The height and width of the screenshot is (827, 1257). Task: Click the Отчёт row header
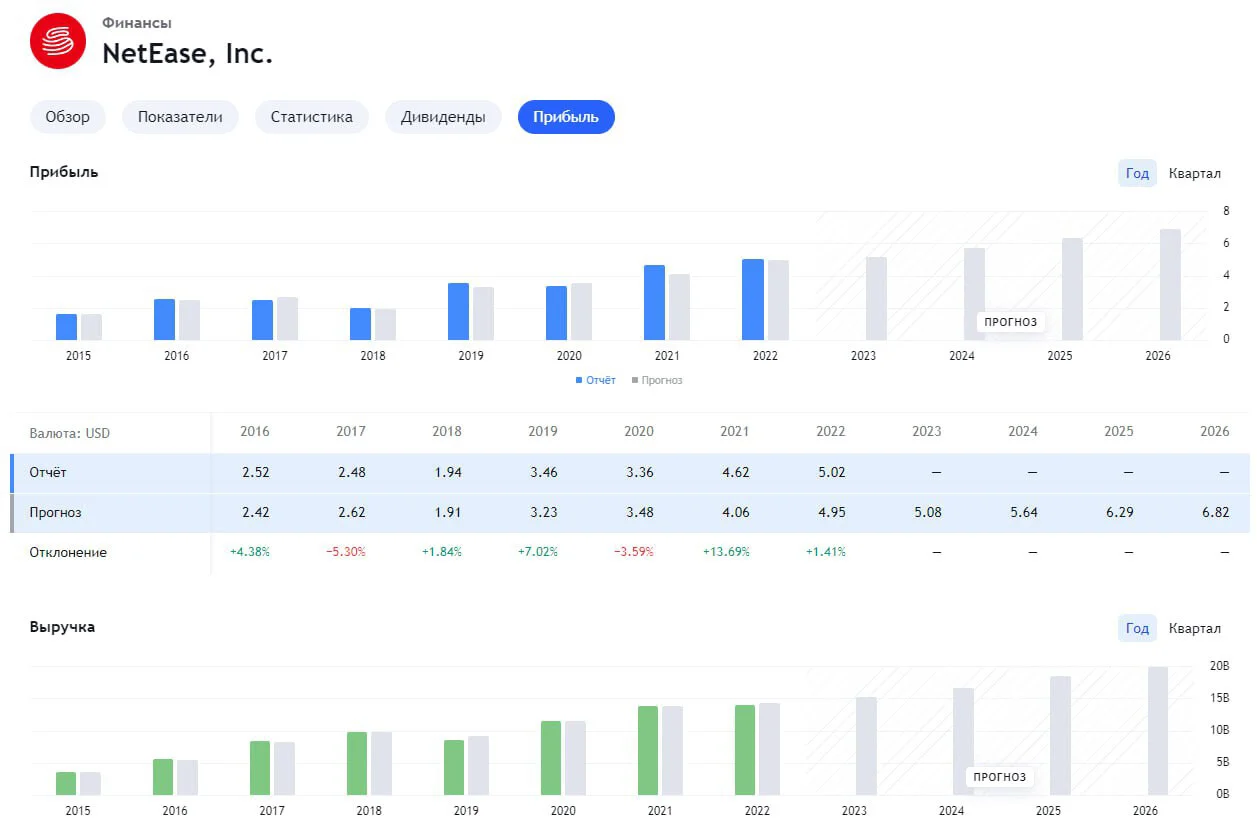tap(48, 472)
